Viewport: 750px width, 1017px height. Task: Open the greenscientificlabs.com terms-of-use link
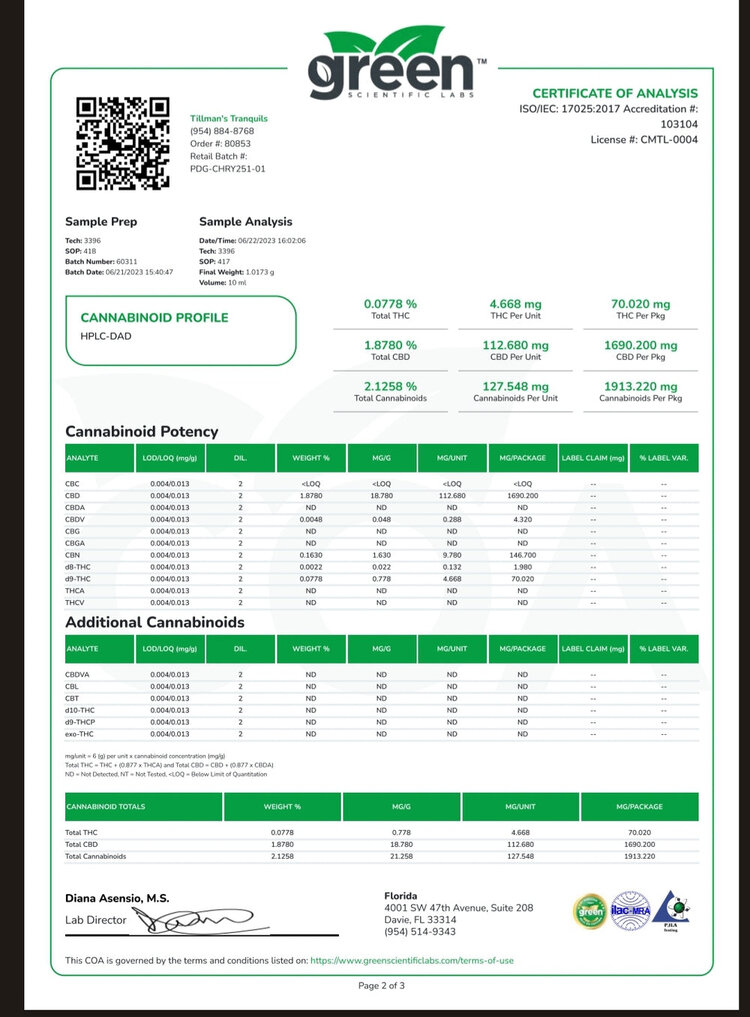pyautogui.click(x=412, y=960)
